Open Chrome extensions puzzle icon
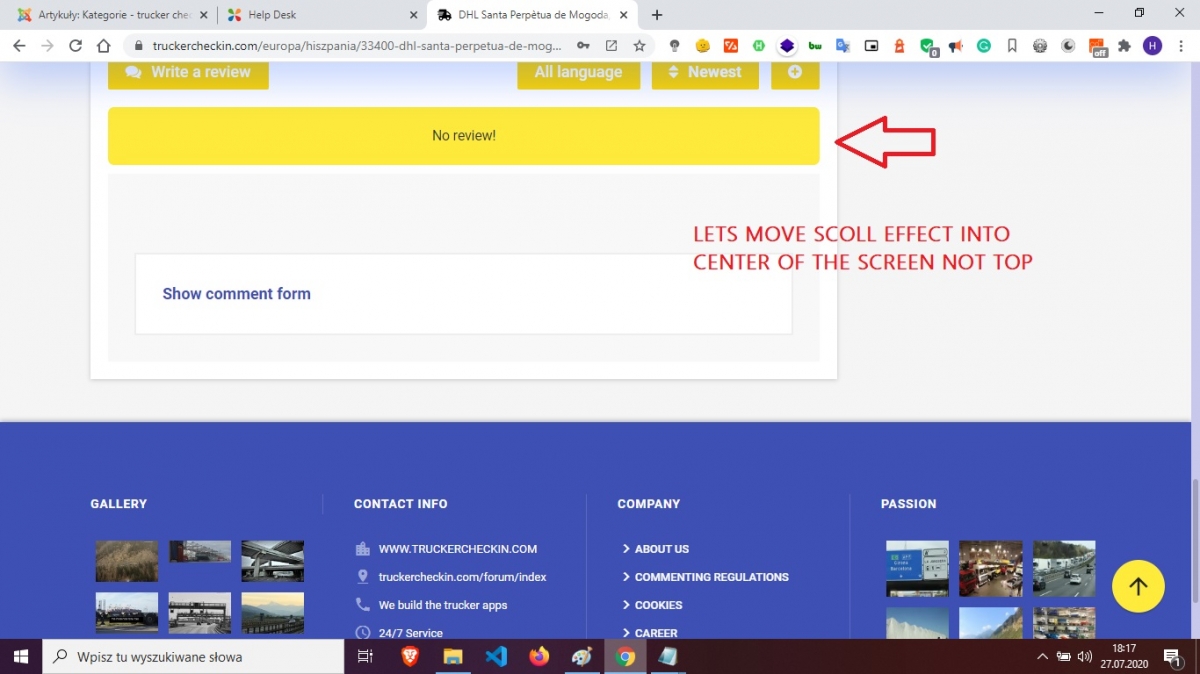1200x674 pixels. coord(1125,46)
